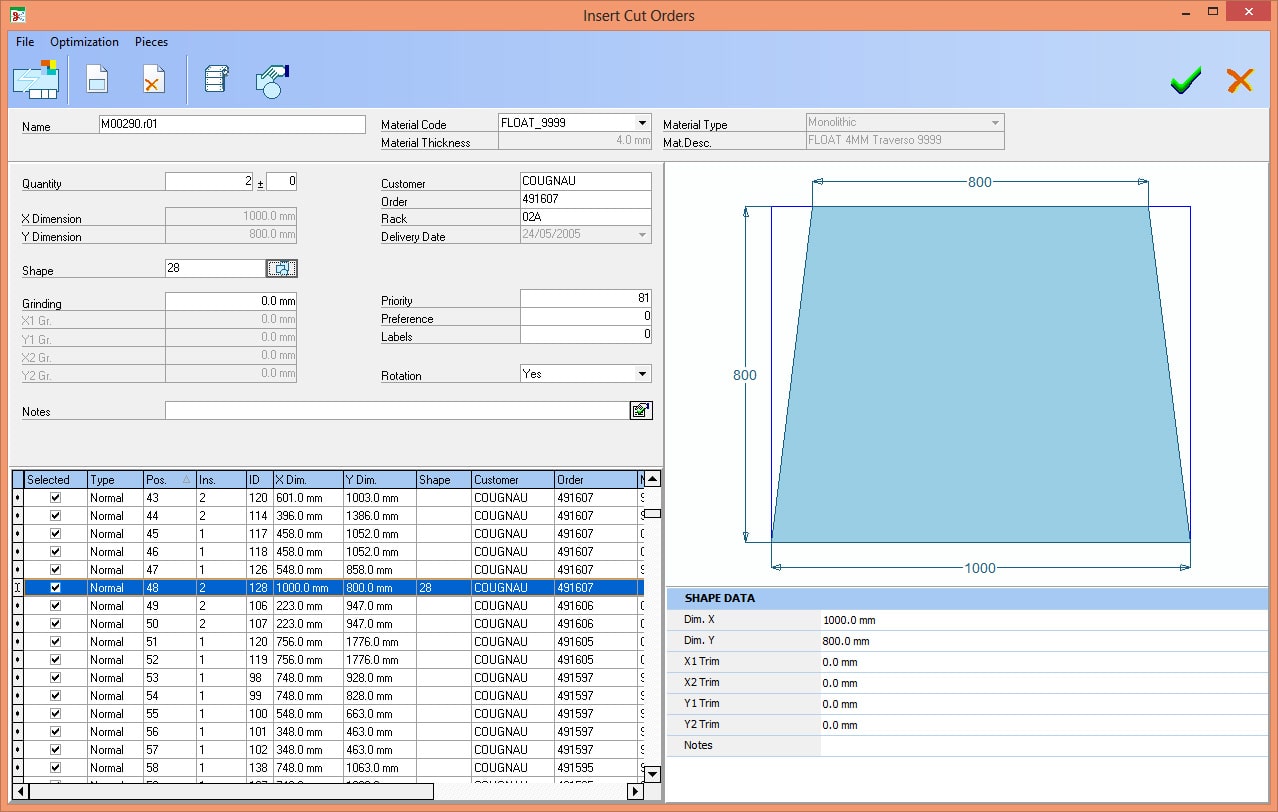Image resolution: width=1278 pixels, height=812 pixels.
Task: Open shape selector button next to Shape field
Action: click(x=281, y=269)
